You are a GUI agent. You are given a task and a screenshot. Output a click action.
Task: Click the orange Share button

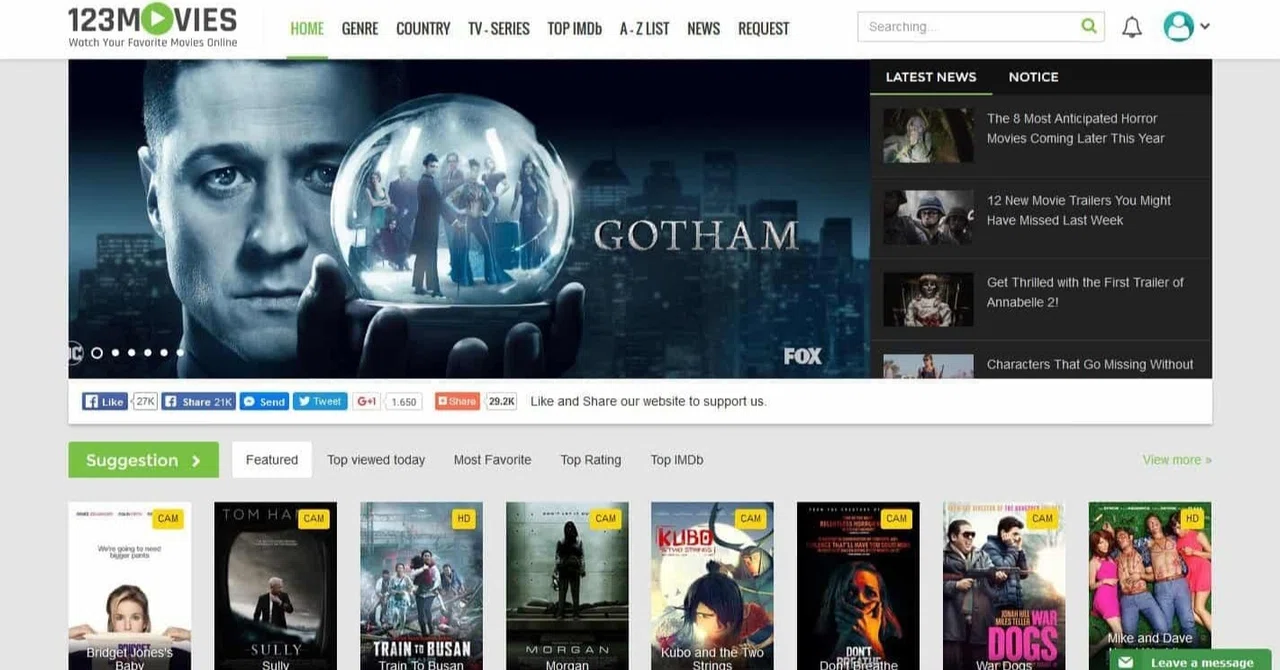(x=457, y=401)
